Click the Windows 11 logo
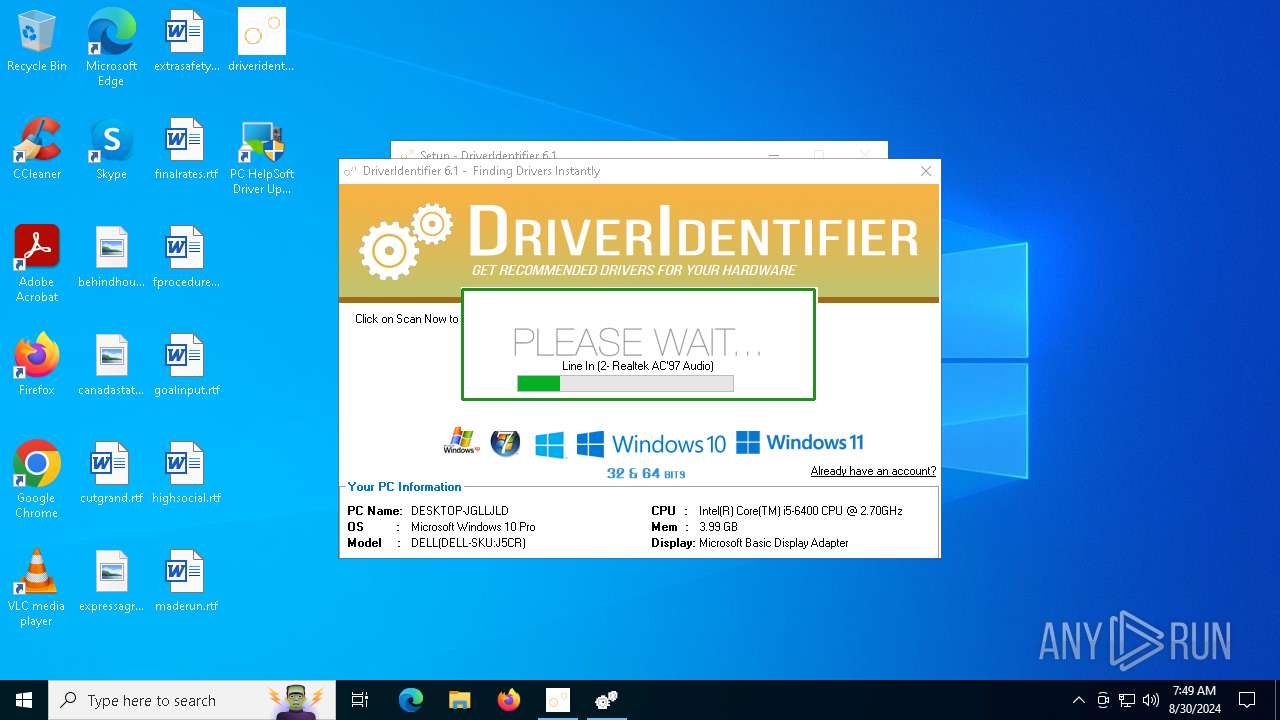Screen dimensions: 1280x720 [x=800, y=442]
